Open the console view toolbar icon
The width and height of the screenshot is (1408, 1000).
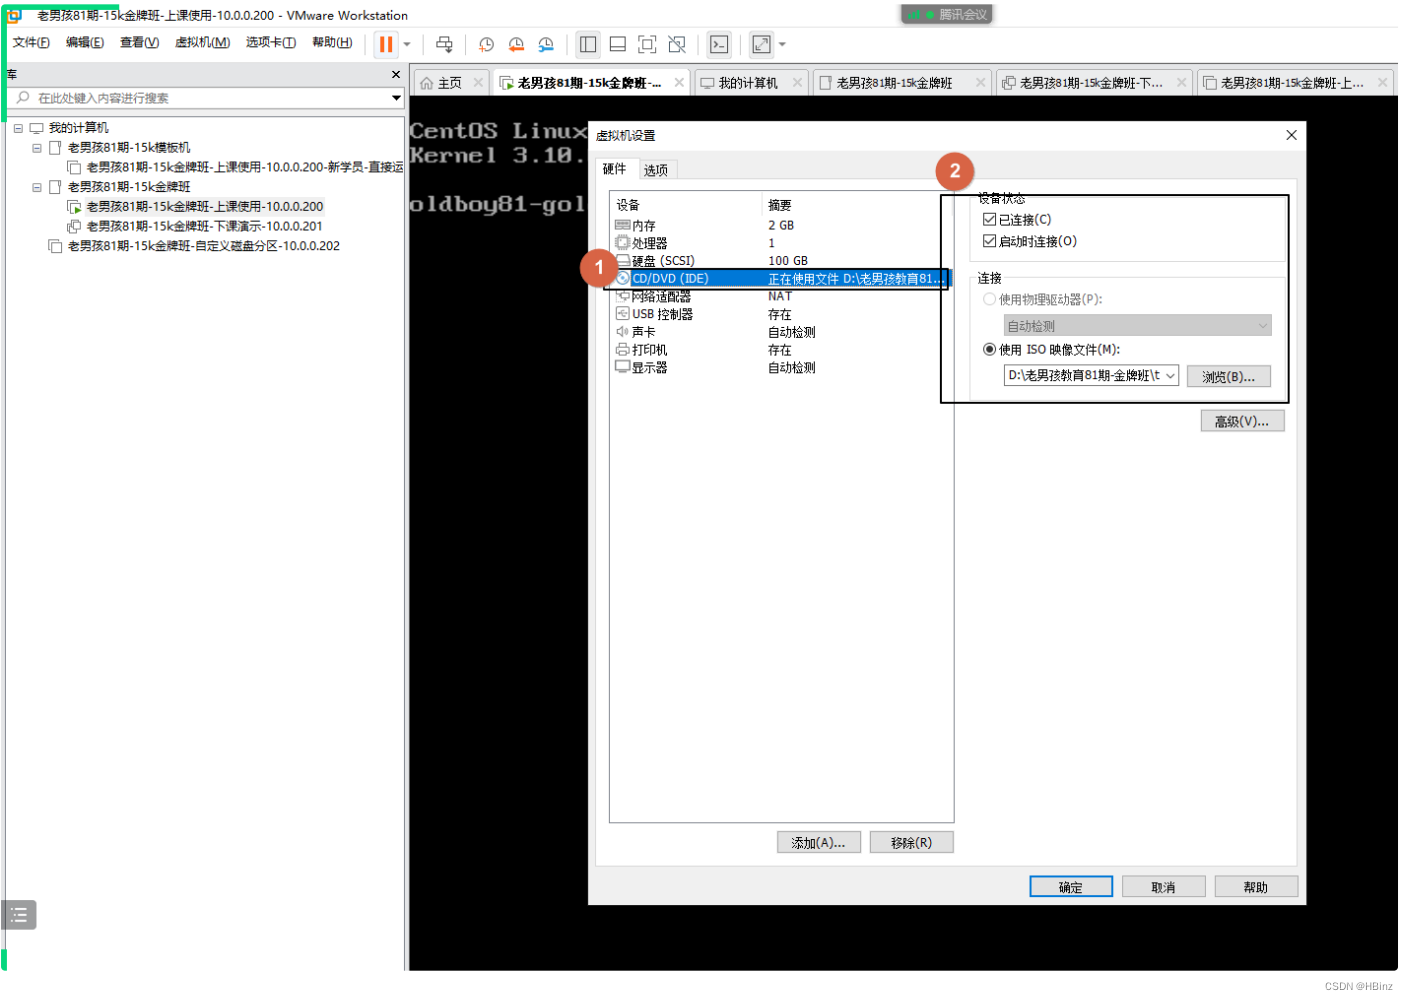coord(719,44)
